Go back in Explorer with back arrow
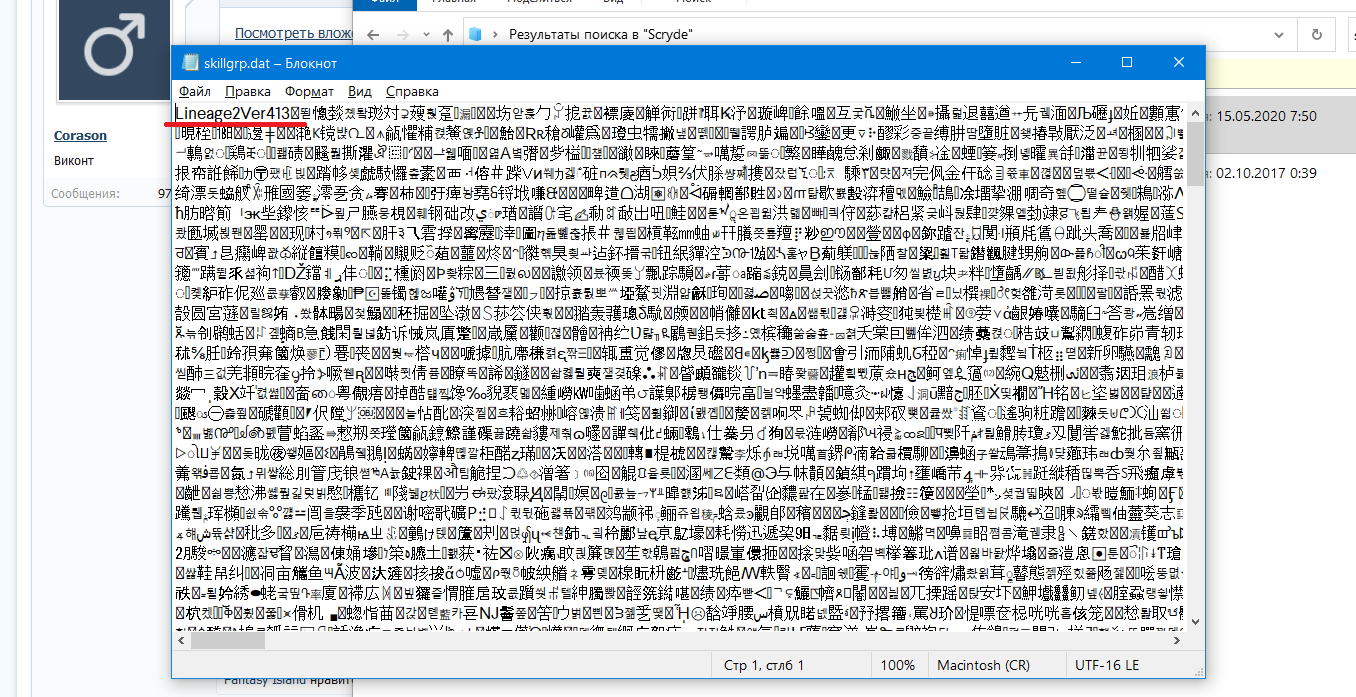The width and height of the screenshot is (1356, 697). click(x=372, y=34)
